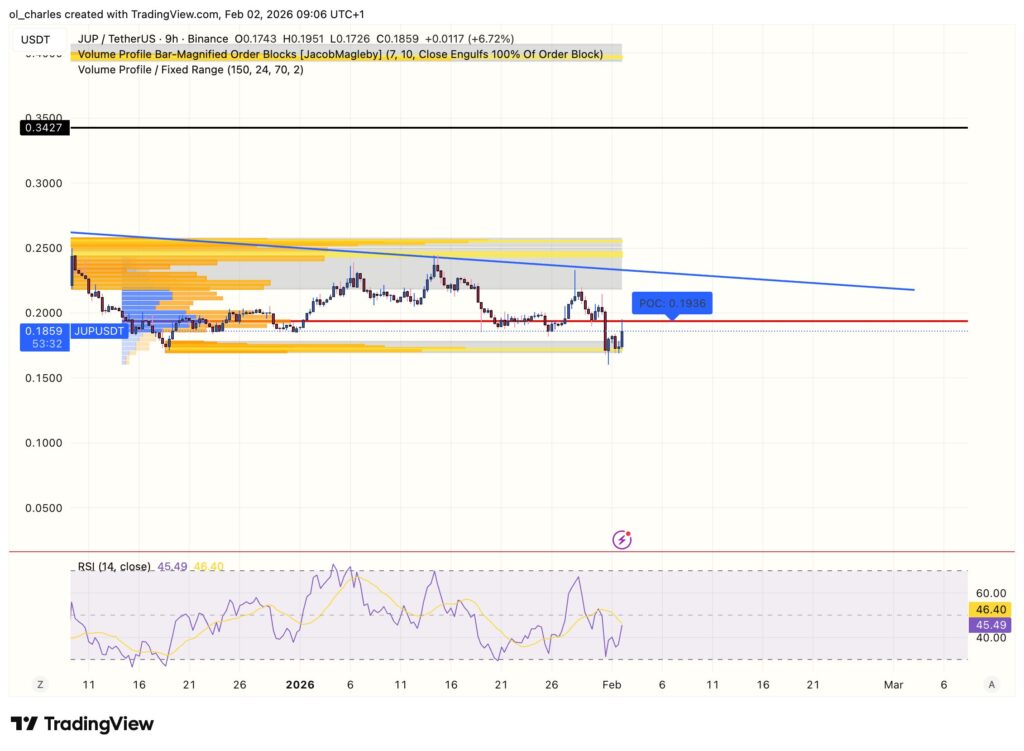The width and height of the screenshot is (1024, 751).
Task: Switch to the Feb axis label
Action: coord(610,685)
